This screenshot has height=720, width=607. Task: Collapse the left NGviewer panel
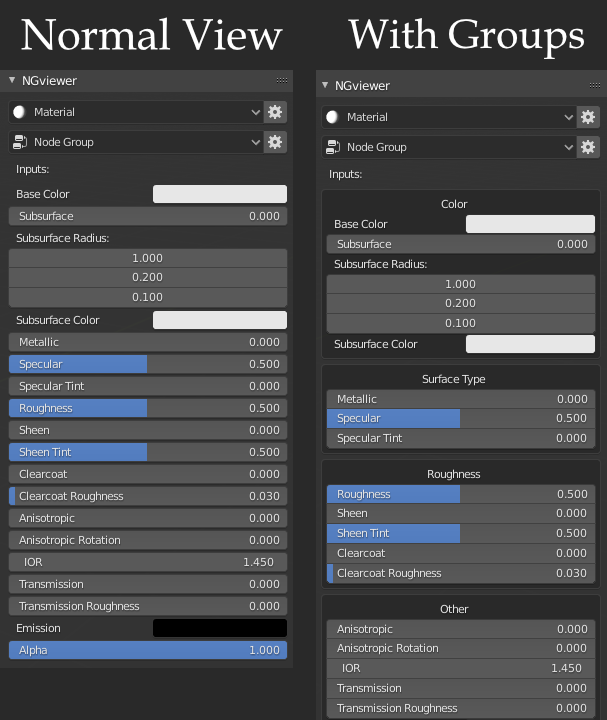(x=12, y=80)
